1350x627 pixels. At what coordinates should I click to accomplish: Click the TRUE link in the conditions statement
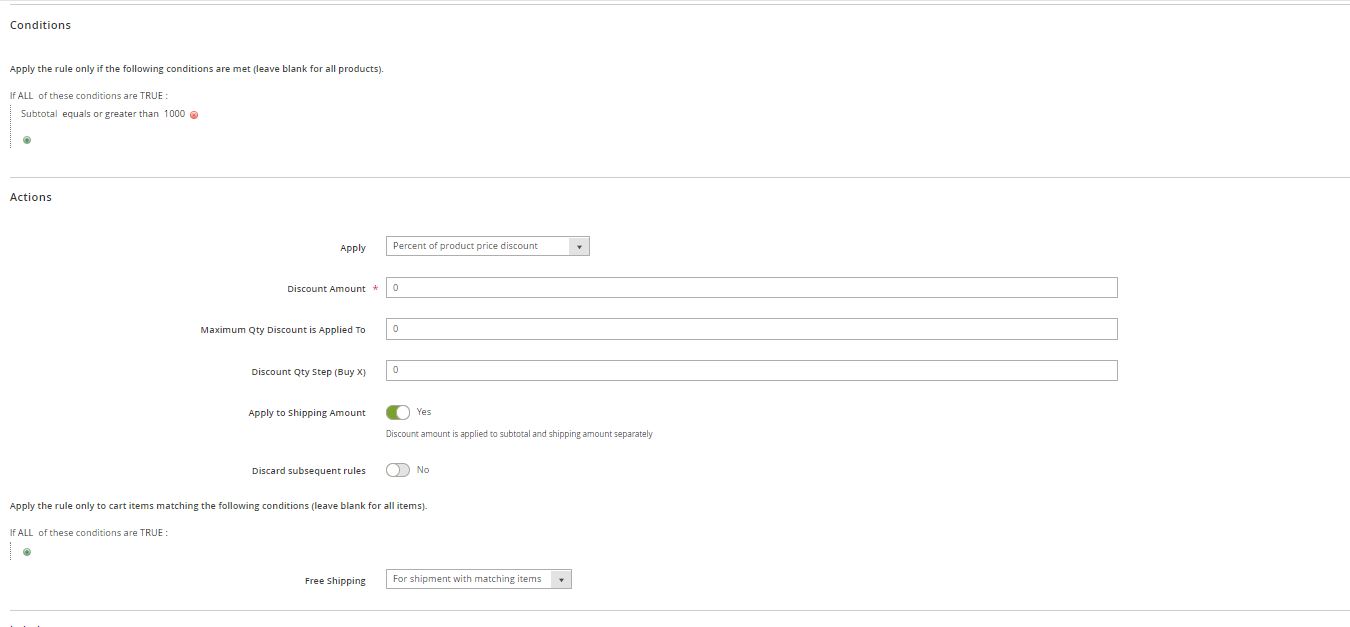click(153, 95)
